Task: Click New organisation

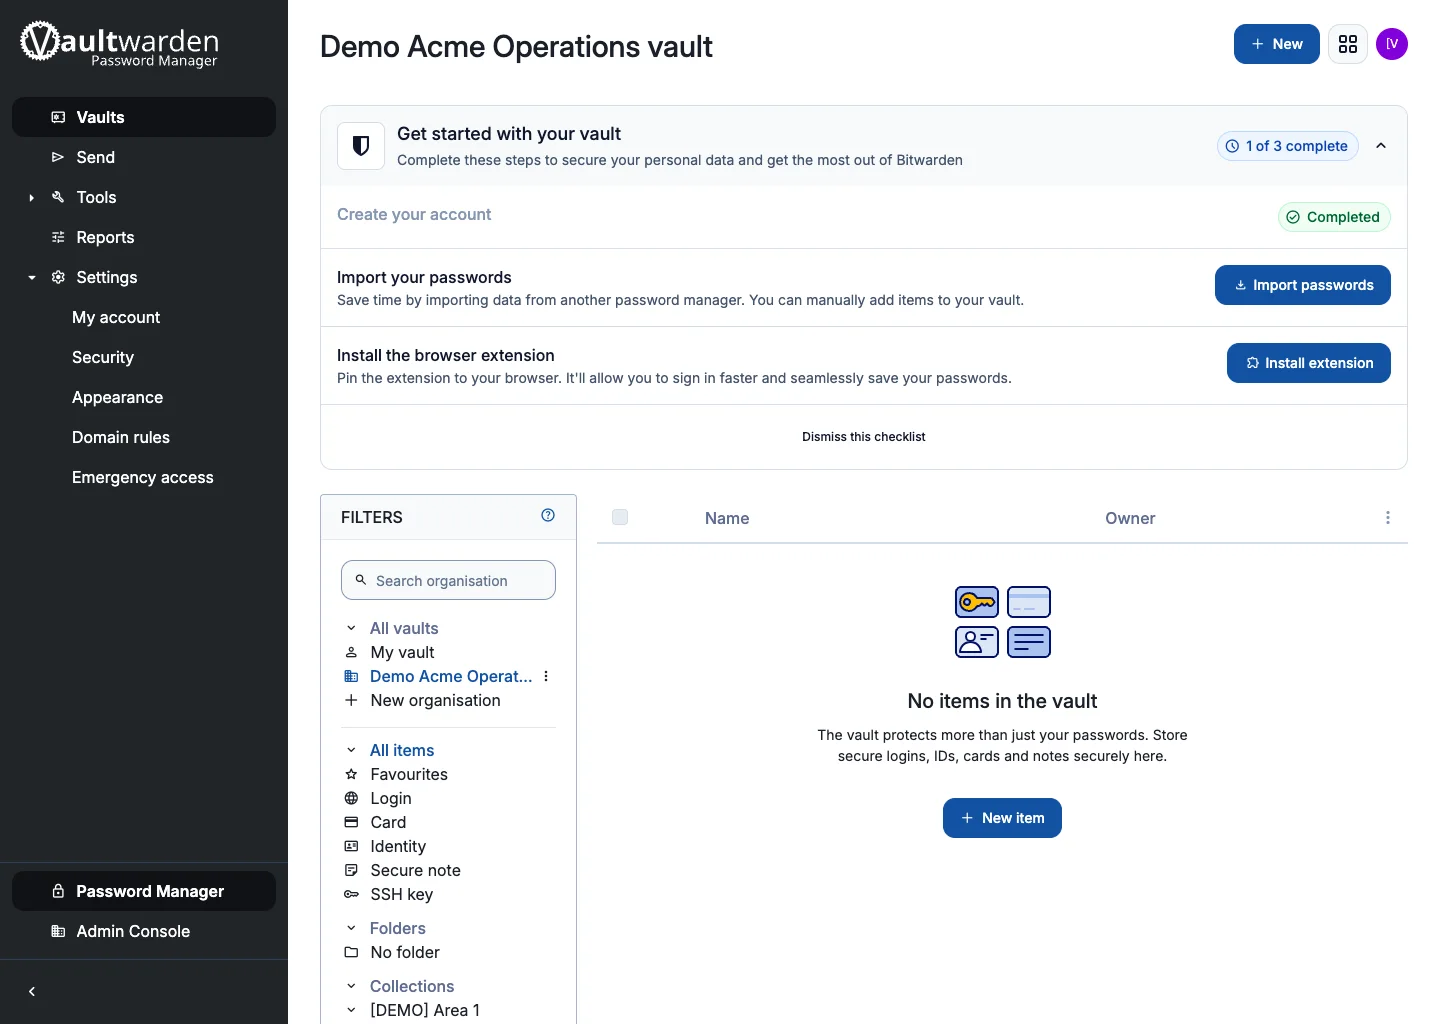Action: click(435, 700)
